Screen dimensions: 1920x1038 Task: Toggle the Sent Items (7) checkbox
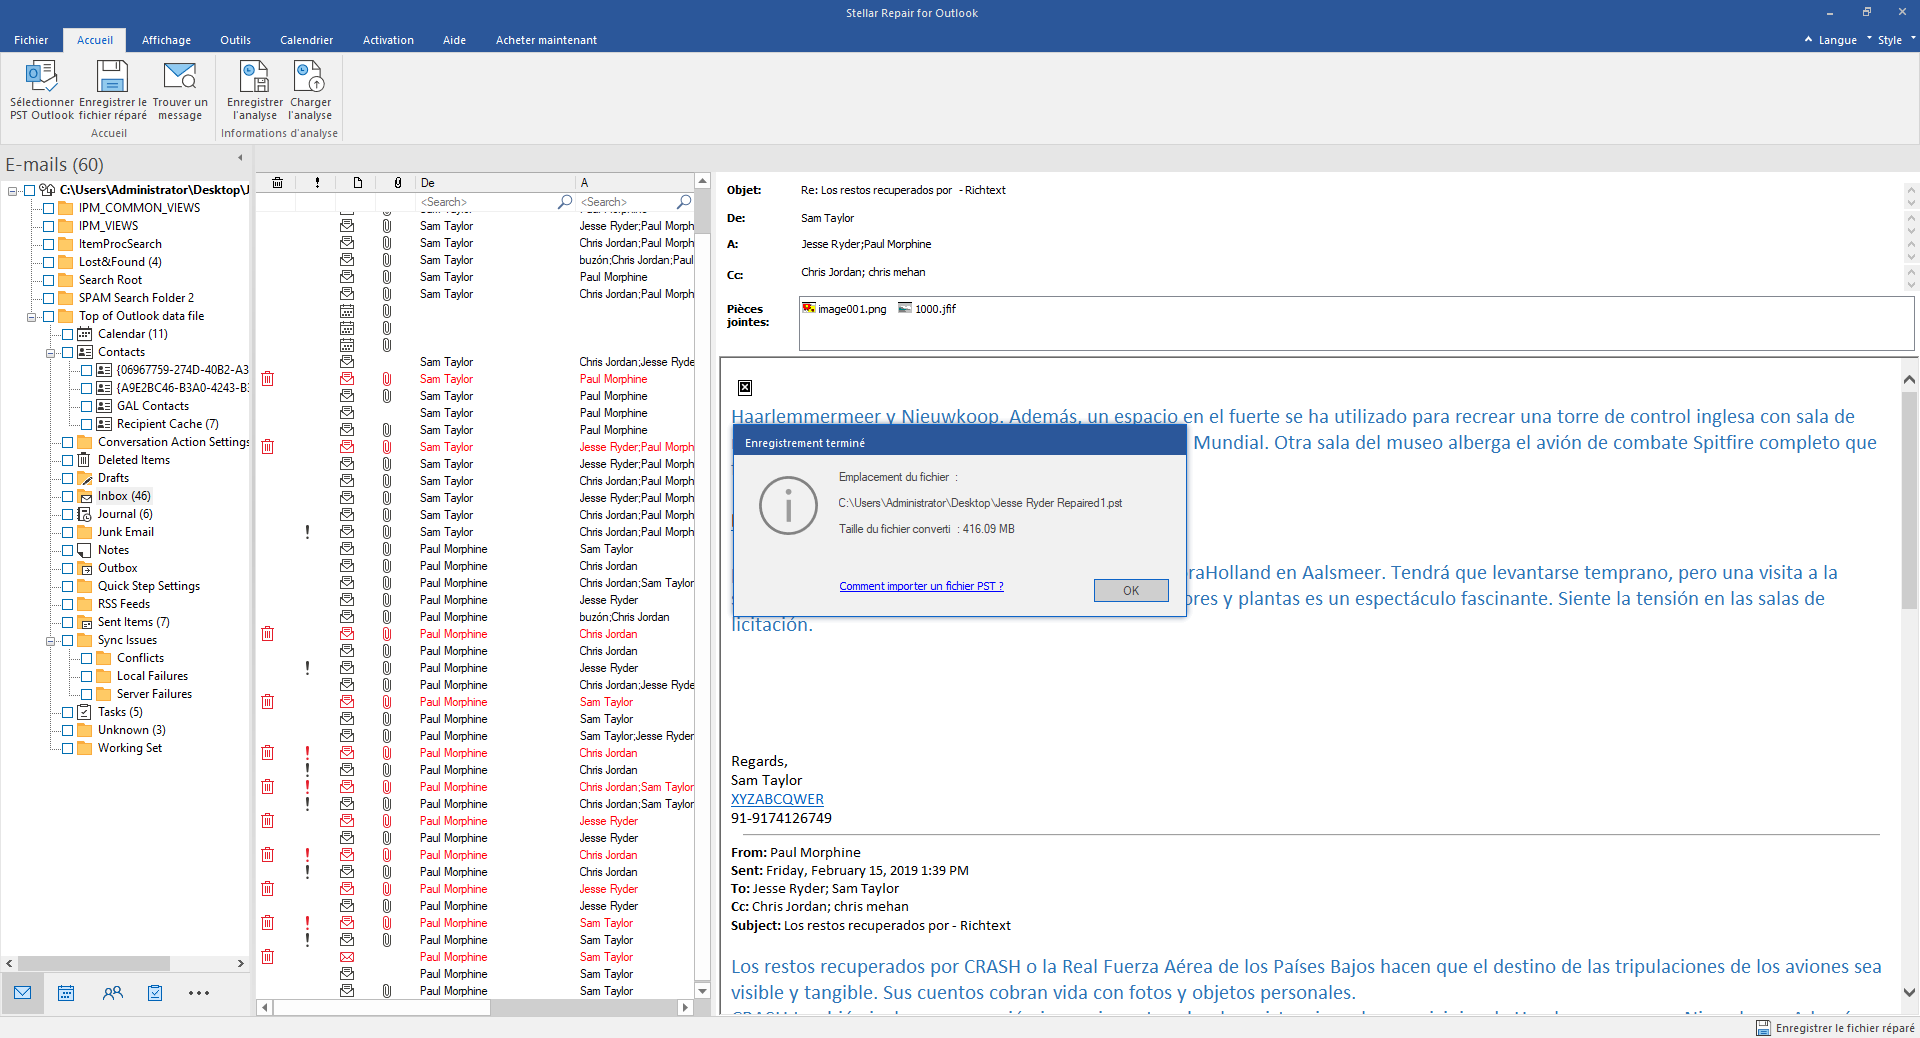pos(67,622)
